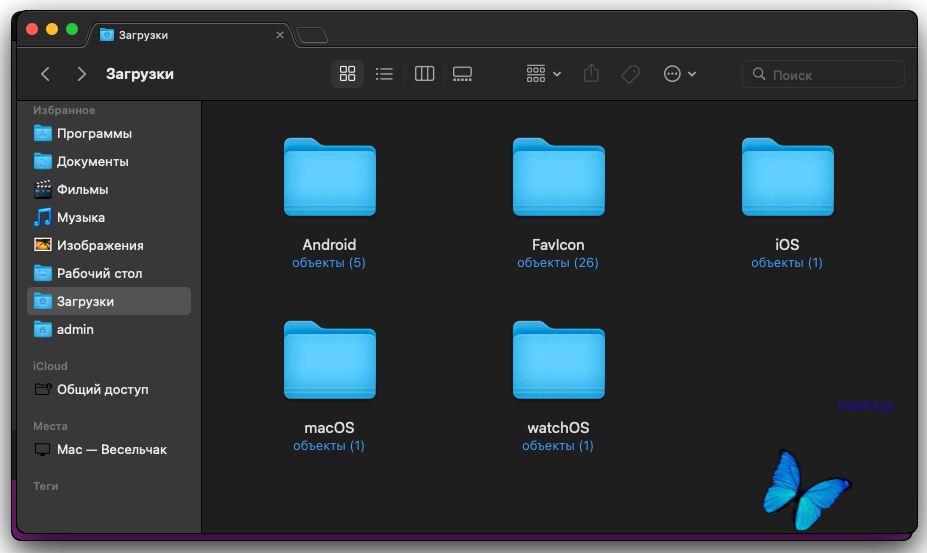Image resolution: width=927 pixels, height=553 pixels.
Task: Click the iCloud section header
Action: (50, 366)
